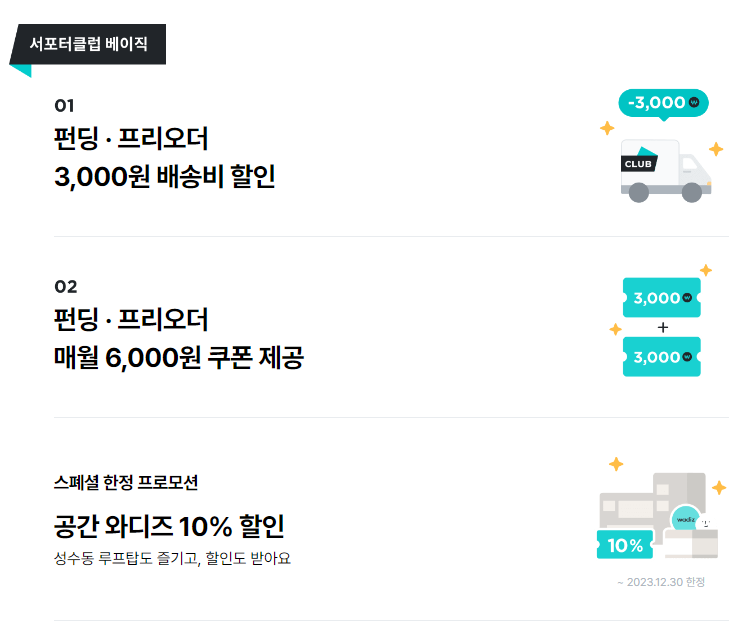Click the 02 benefit number
The width and height of the screenshot is (746, 624).
[65, 287]
